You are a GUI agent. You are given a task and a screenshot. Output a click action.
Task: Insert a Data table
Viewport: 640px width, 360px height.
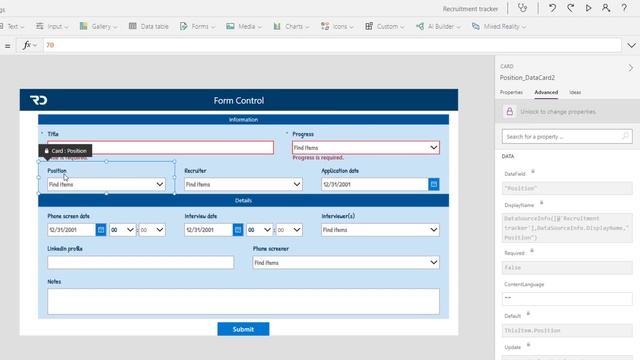[x=149, y=26]
